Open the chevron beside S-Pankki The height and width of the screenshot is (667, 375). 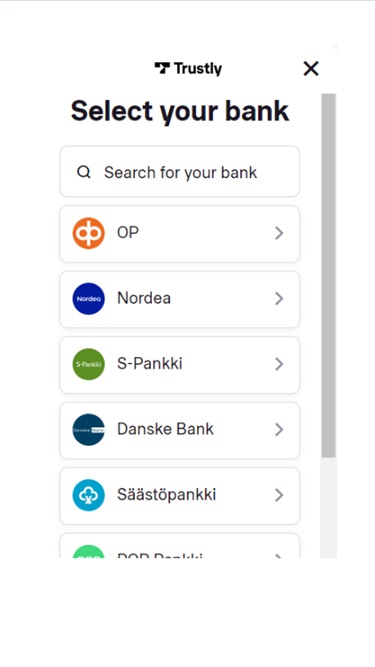[279, 364]
